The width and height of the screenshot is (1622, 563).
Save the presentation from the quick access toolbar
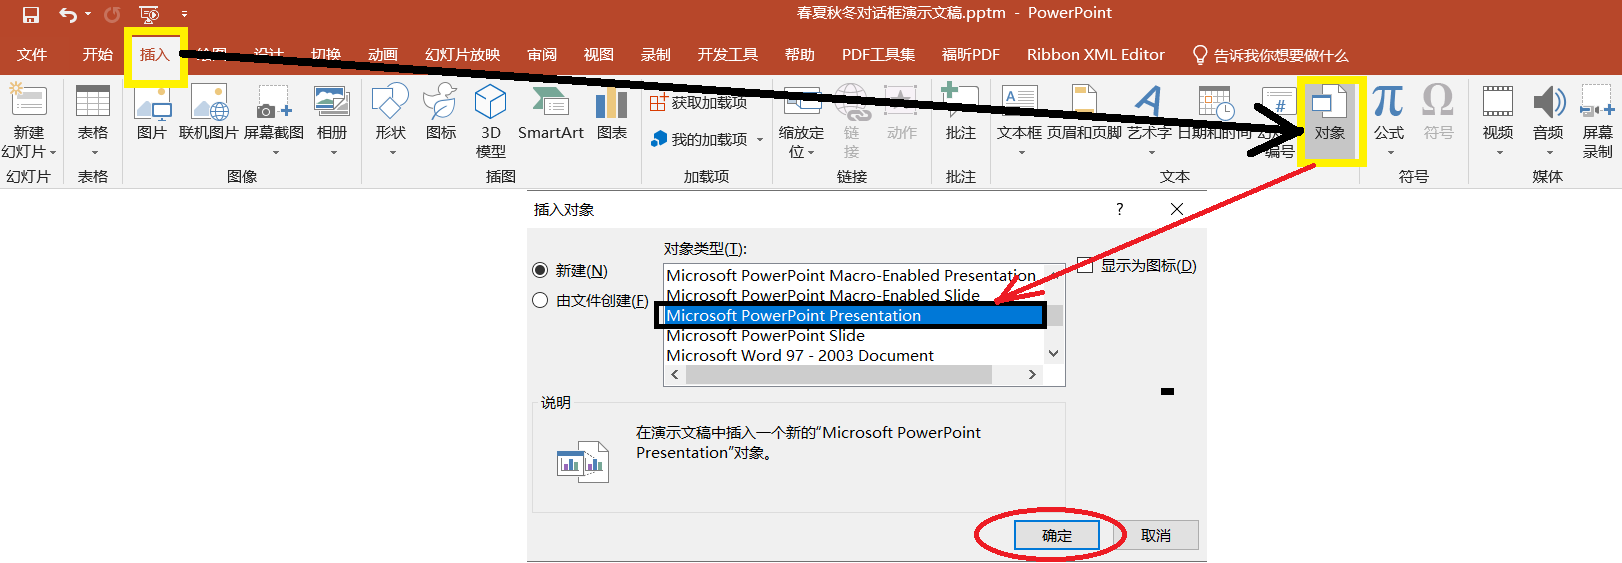click(x=30, y=14)
